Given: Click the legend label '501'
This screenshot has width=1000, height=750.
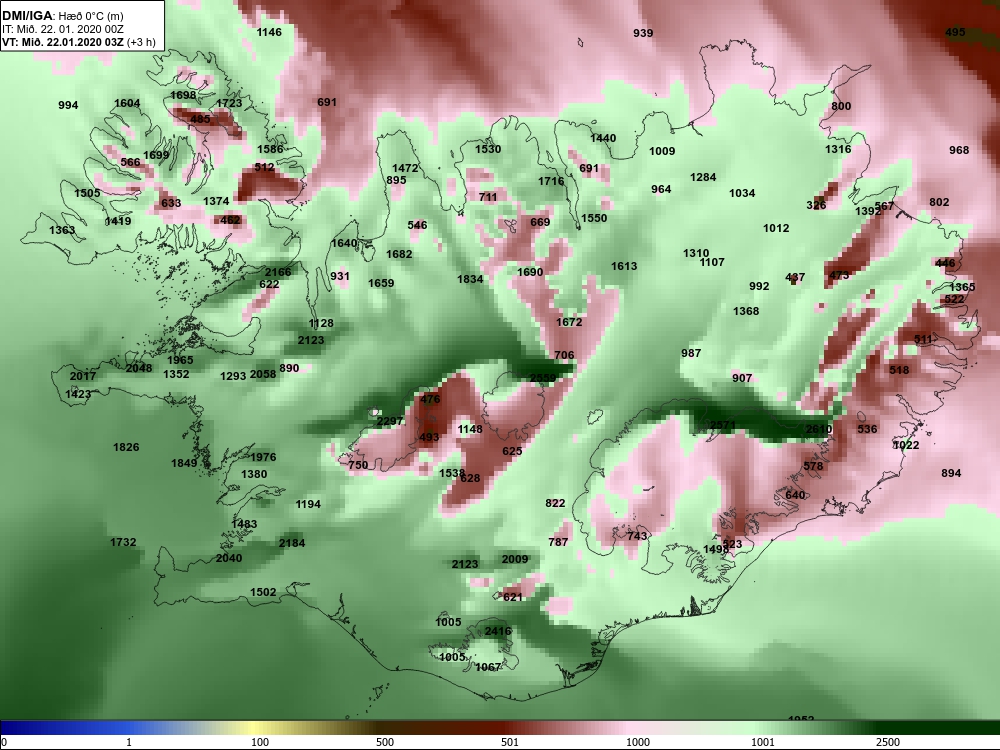Looking at the screenshot, I should click(x=510, y=742).
